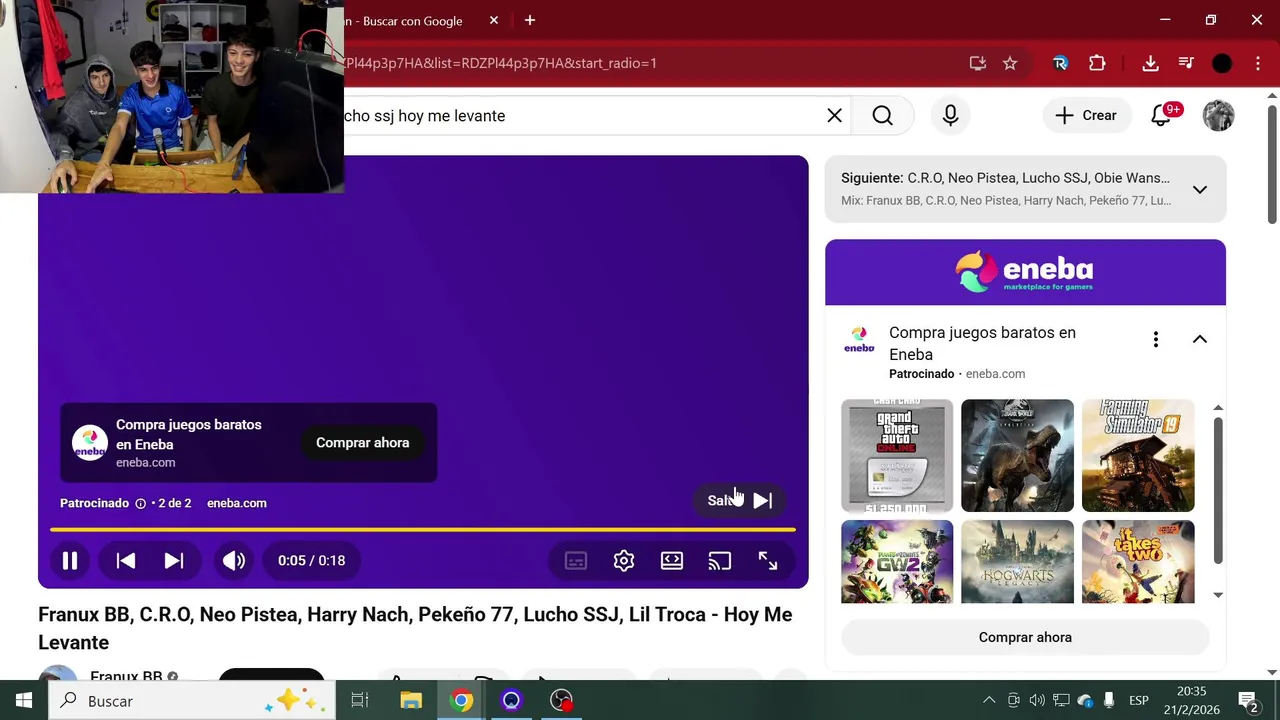Open OBS Studio taskbar icon
This screenshot has height=720, width=1280.
pyautogui.click(x=561, y=700)
